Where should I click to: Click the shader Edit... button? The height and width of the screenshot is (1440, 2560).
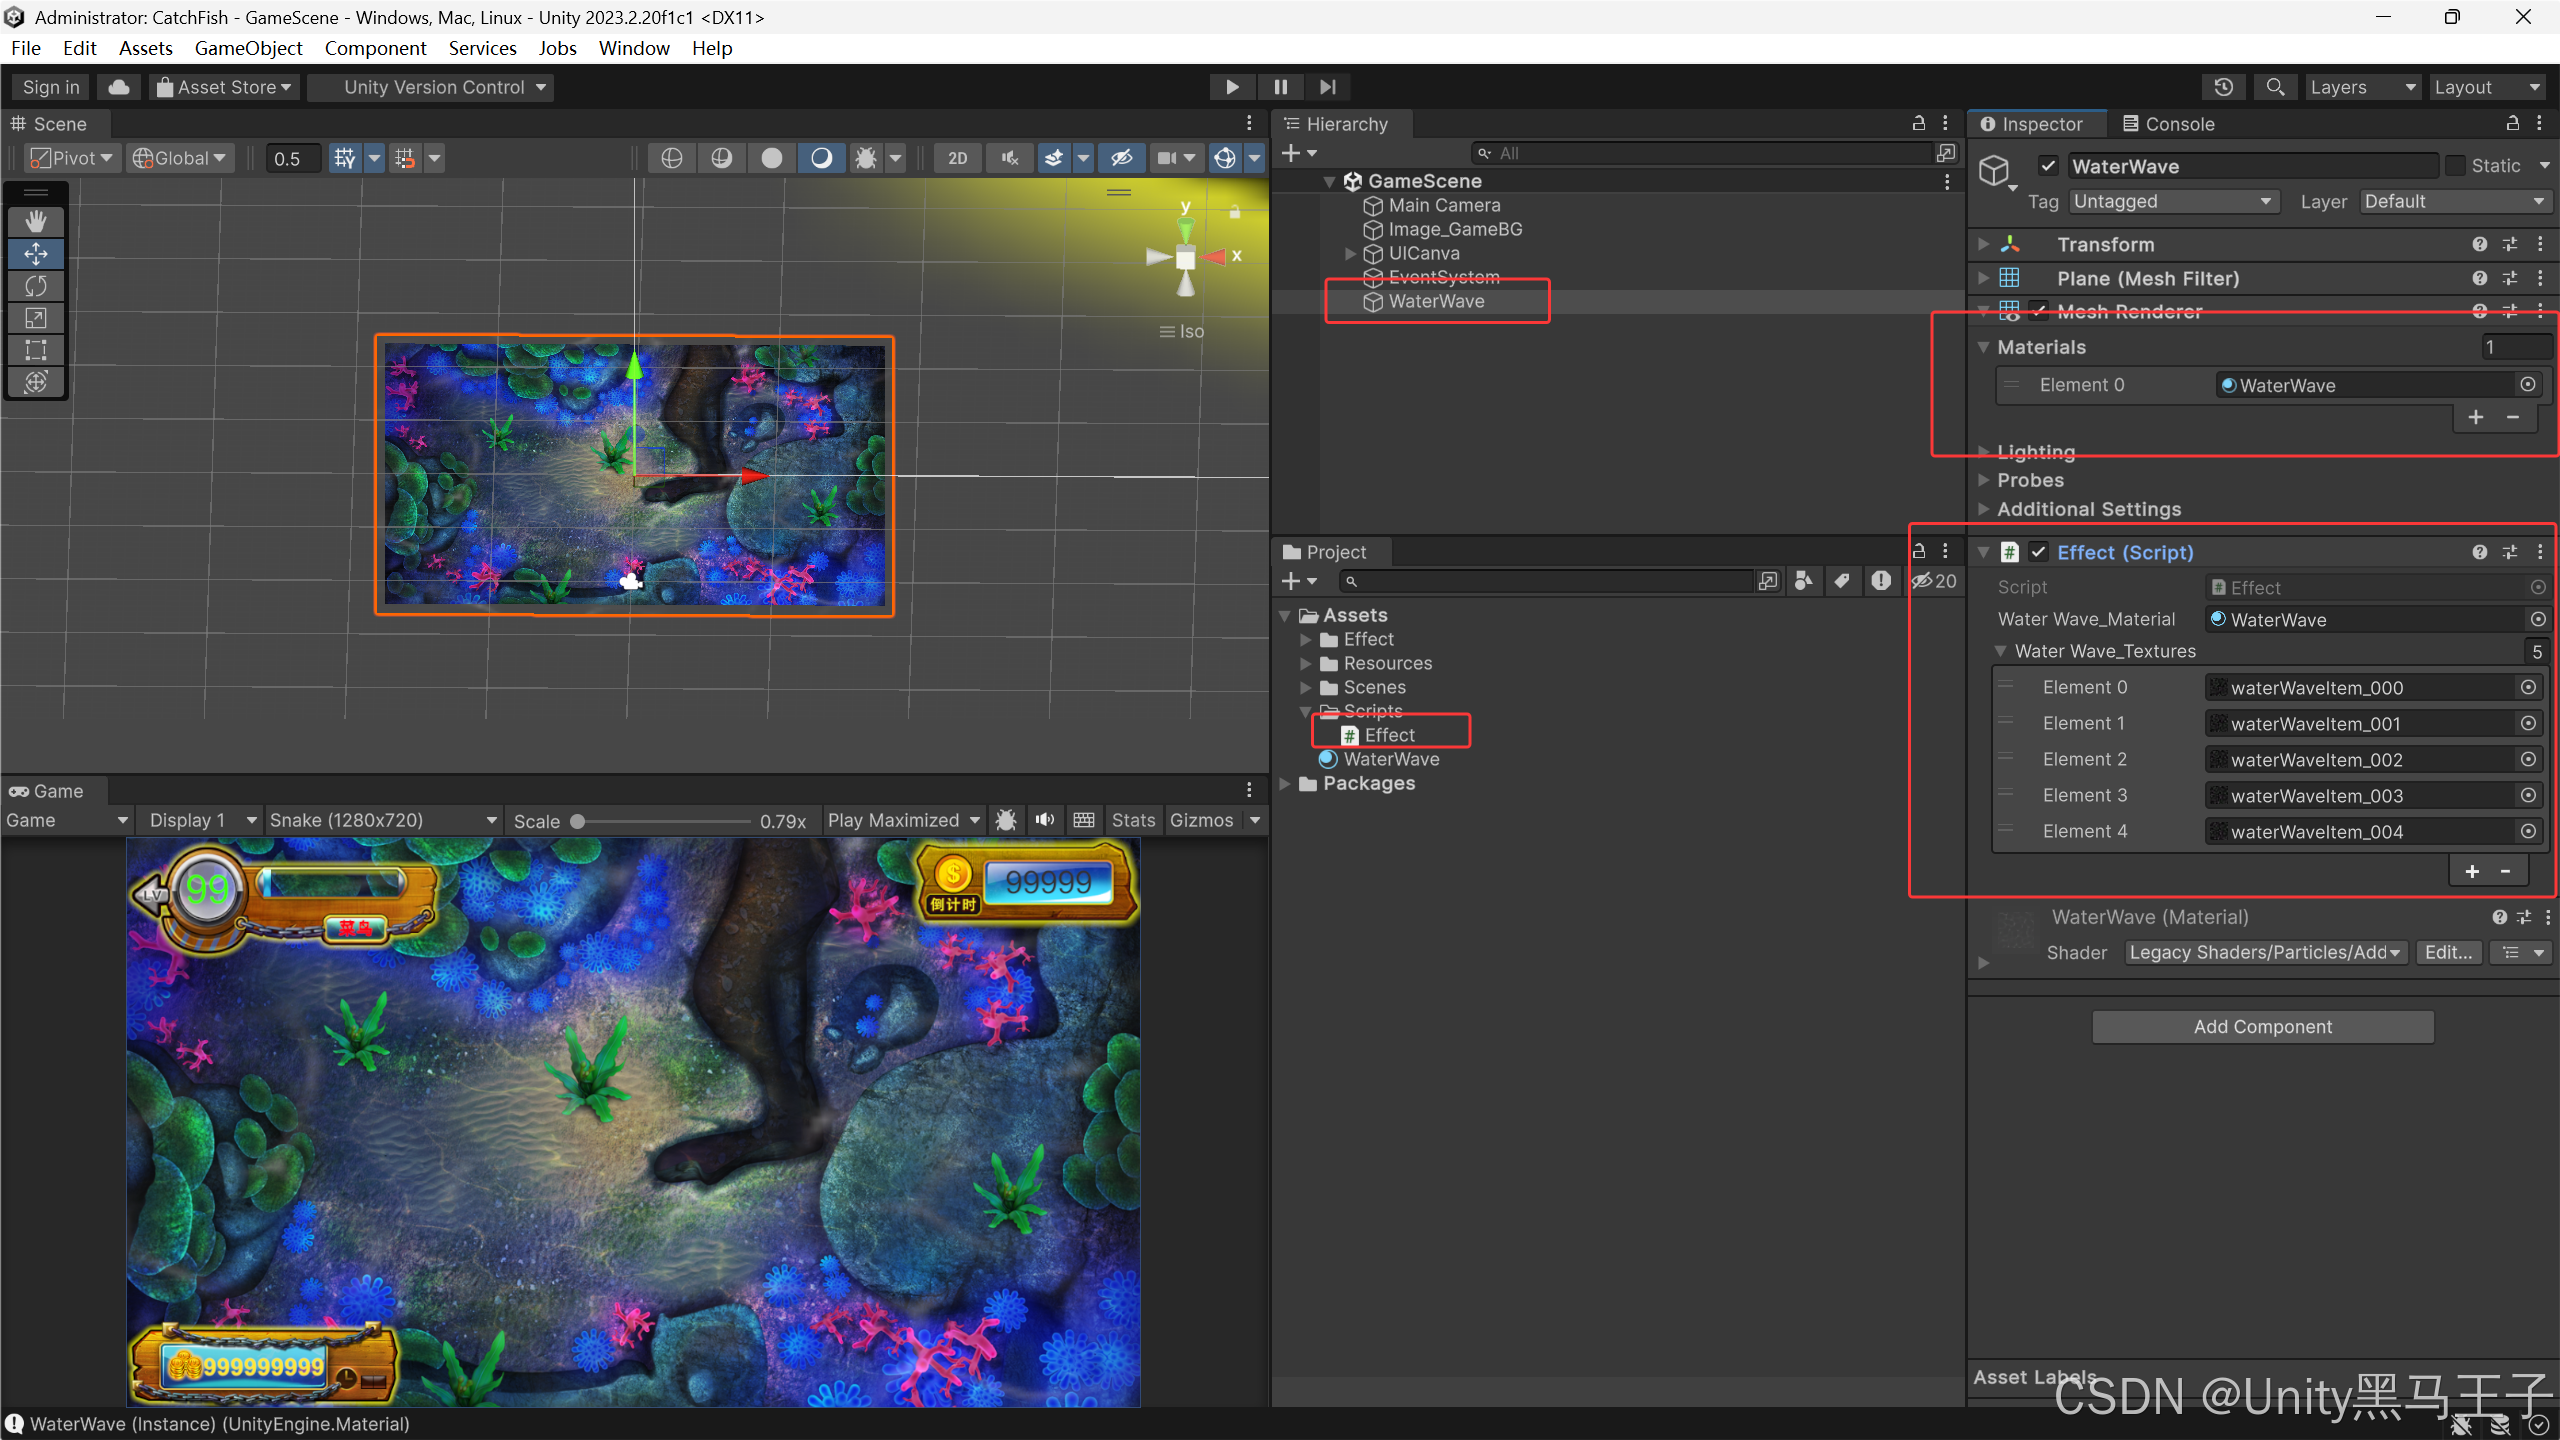[x=2447, y=952]
